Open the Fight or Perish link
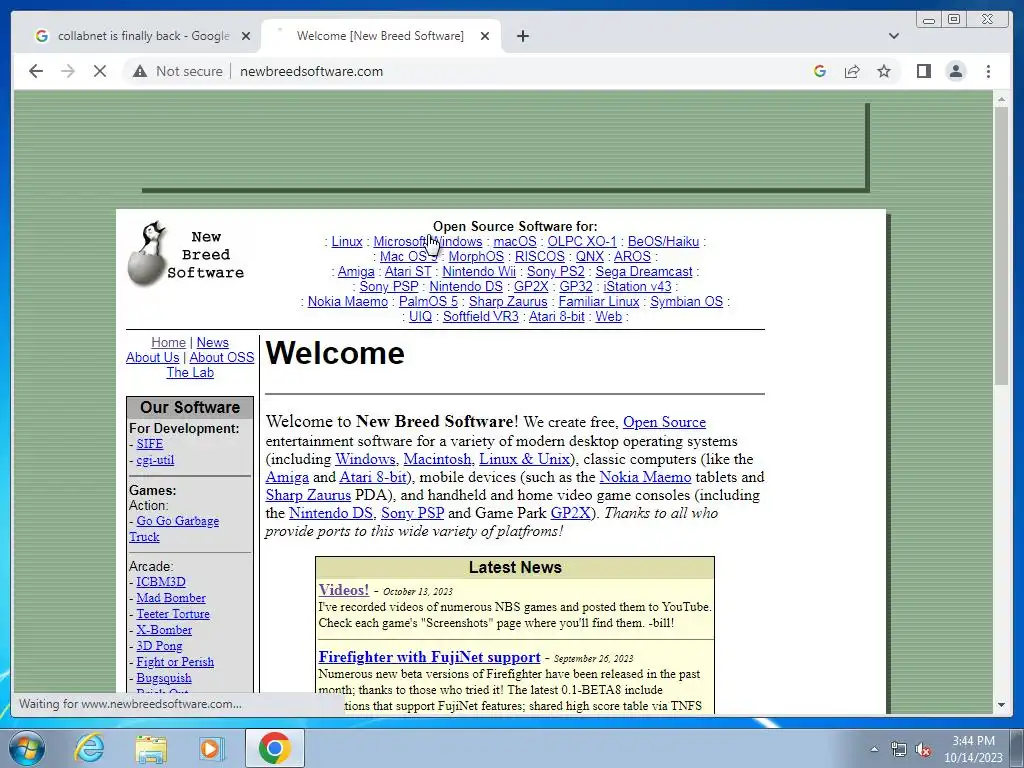 174,662
